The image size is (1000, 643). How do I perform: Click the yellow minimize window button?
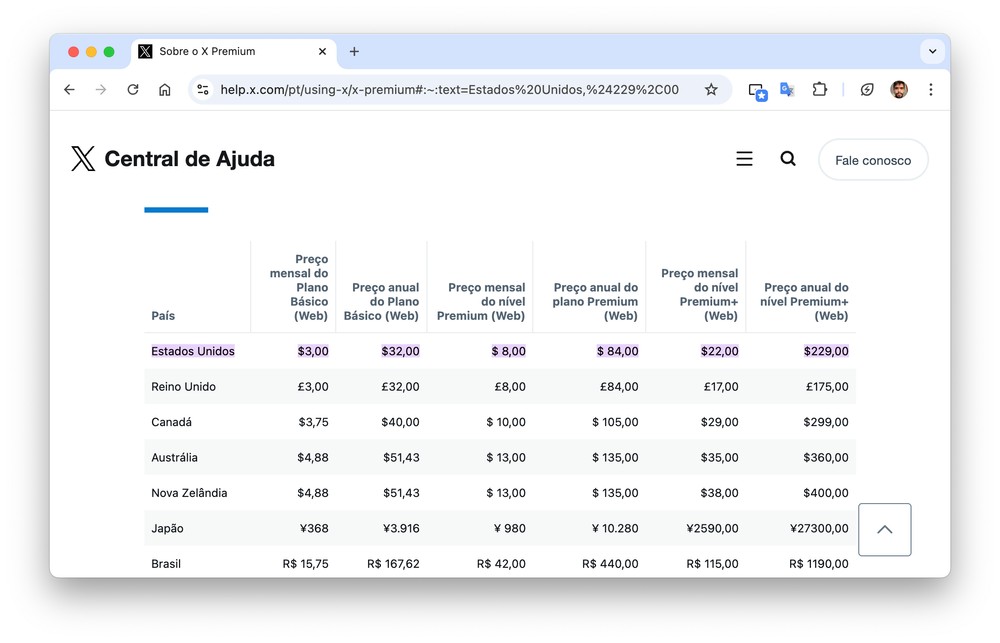(x=91, y=52)
